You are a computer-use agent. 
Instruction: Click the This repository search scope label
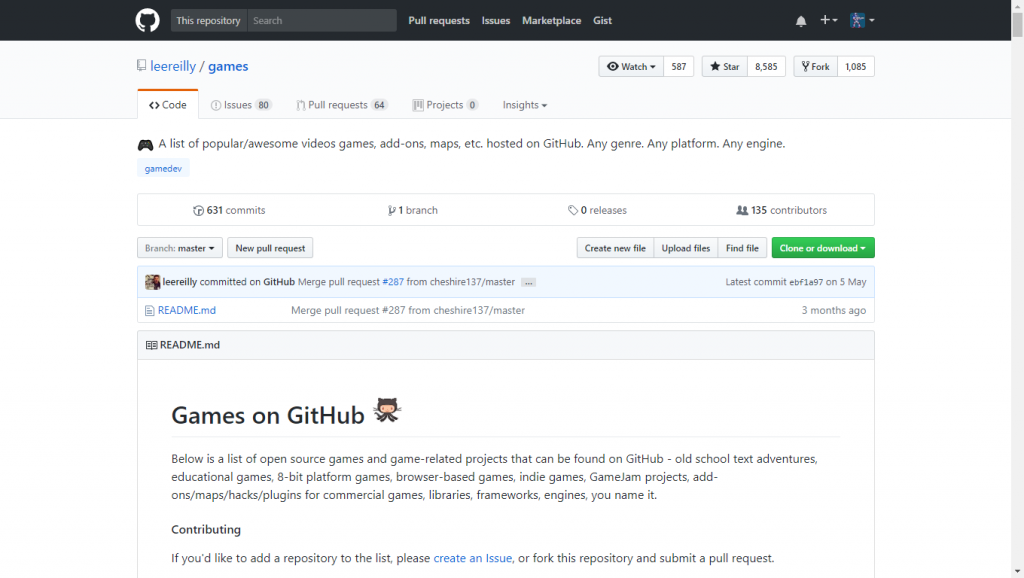208,21
